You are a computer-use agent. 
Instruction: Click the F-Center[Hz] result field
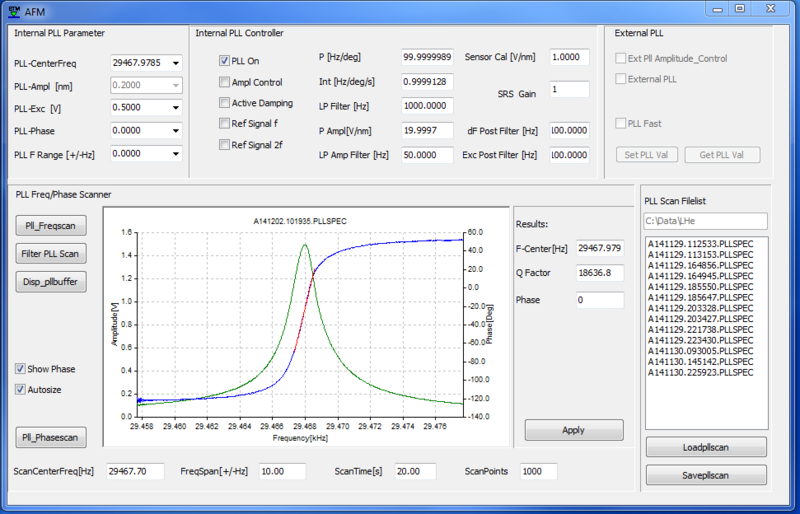600,249
